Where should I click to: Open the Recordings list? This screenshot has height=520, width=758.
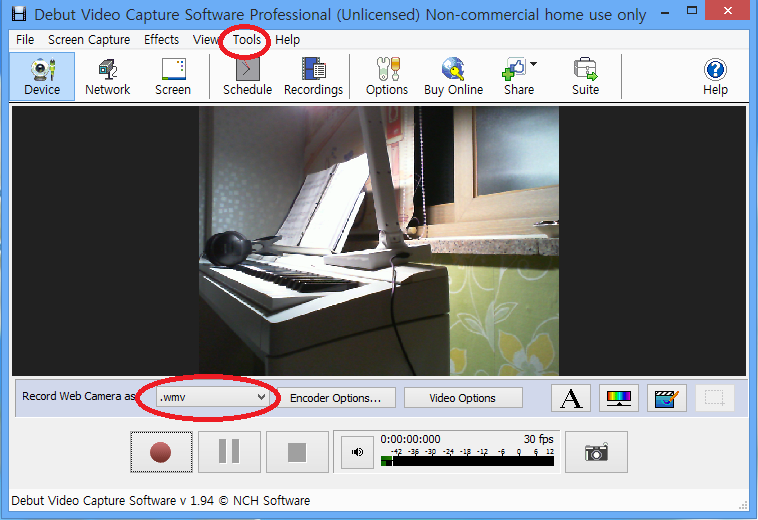[313, 77]
